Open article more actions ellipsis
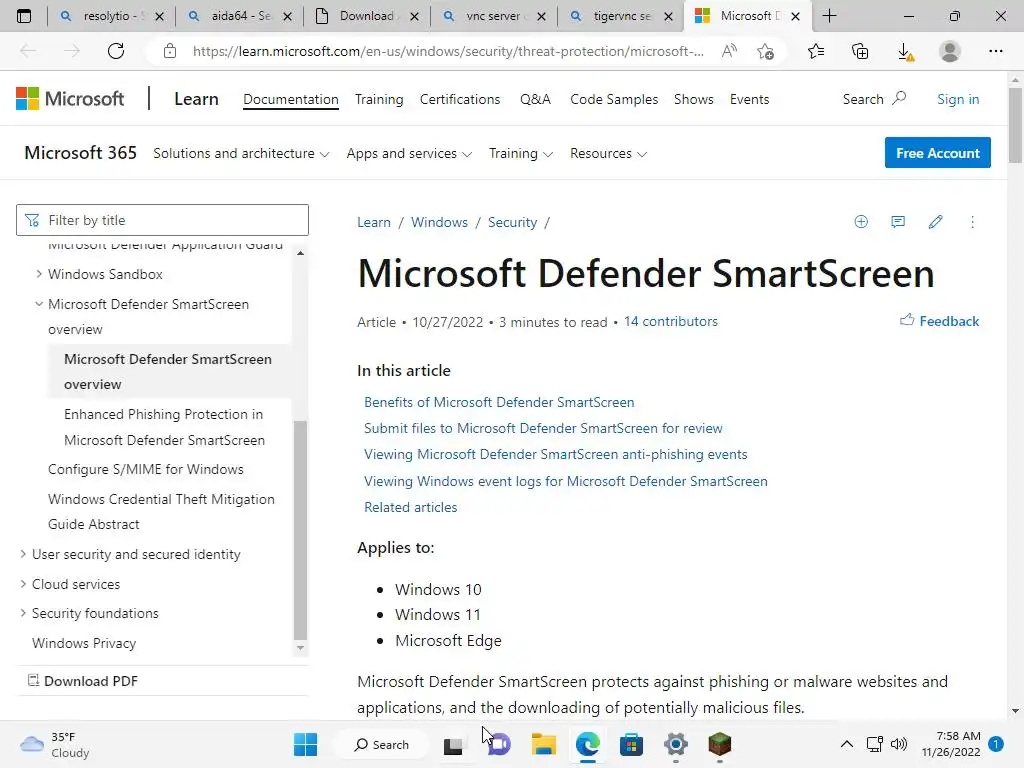Image resolution: width=1024 pixels, height=768 pixels. (972, 222)
